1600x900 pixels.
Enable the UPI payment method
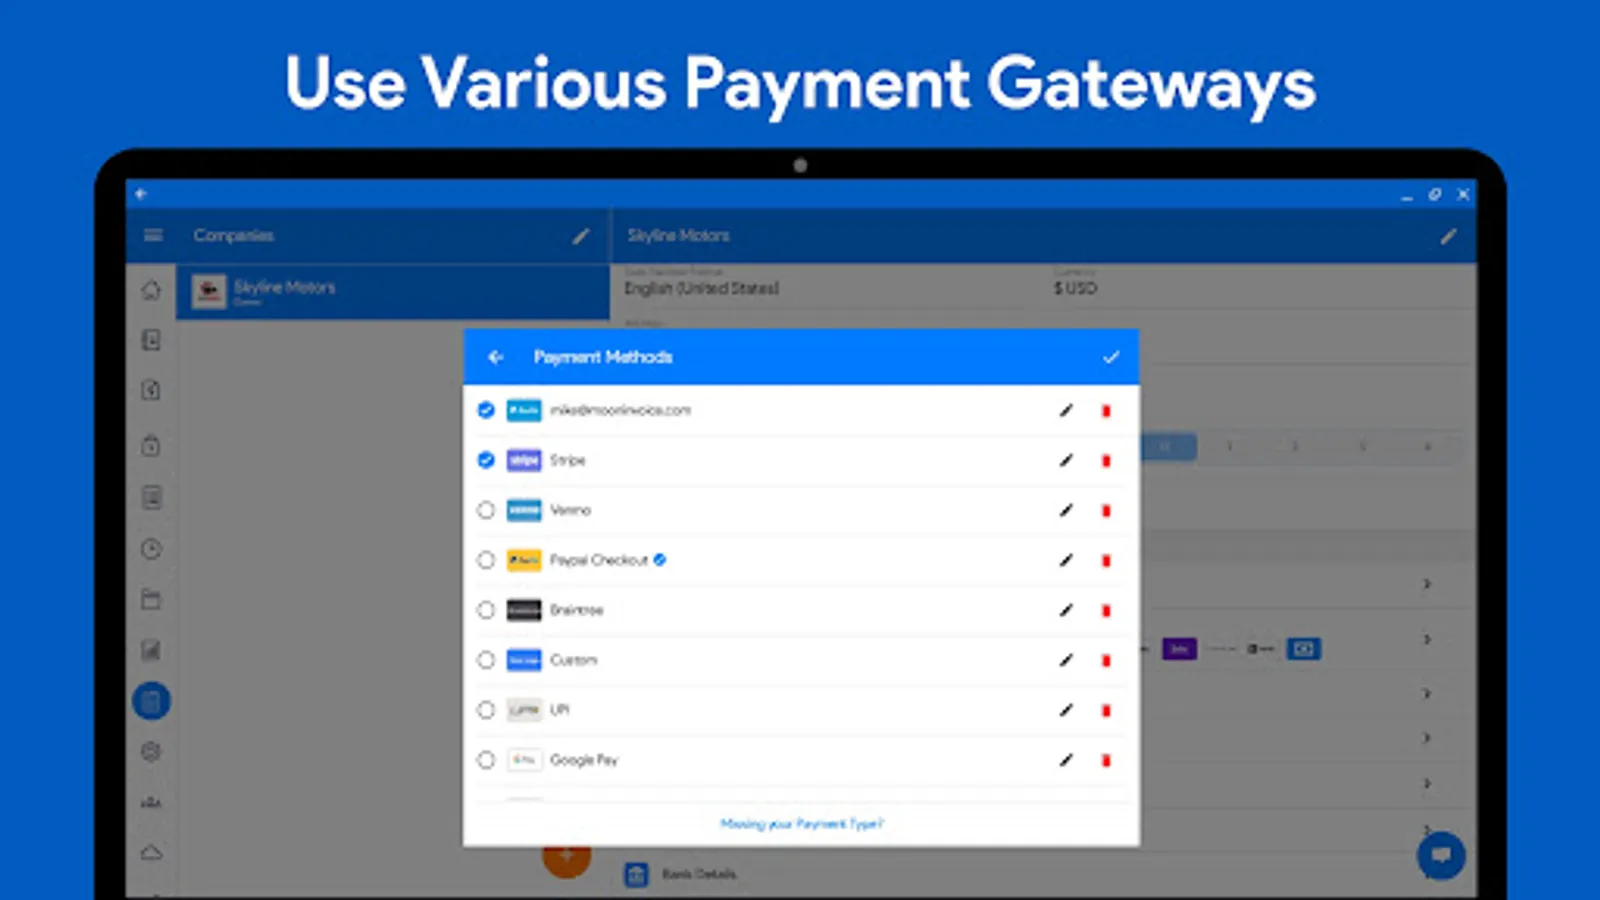486,710
